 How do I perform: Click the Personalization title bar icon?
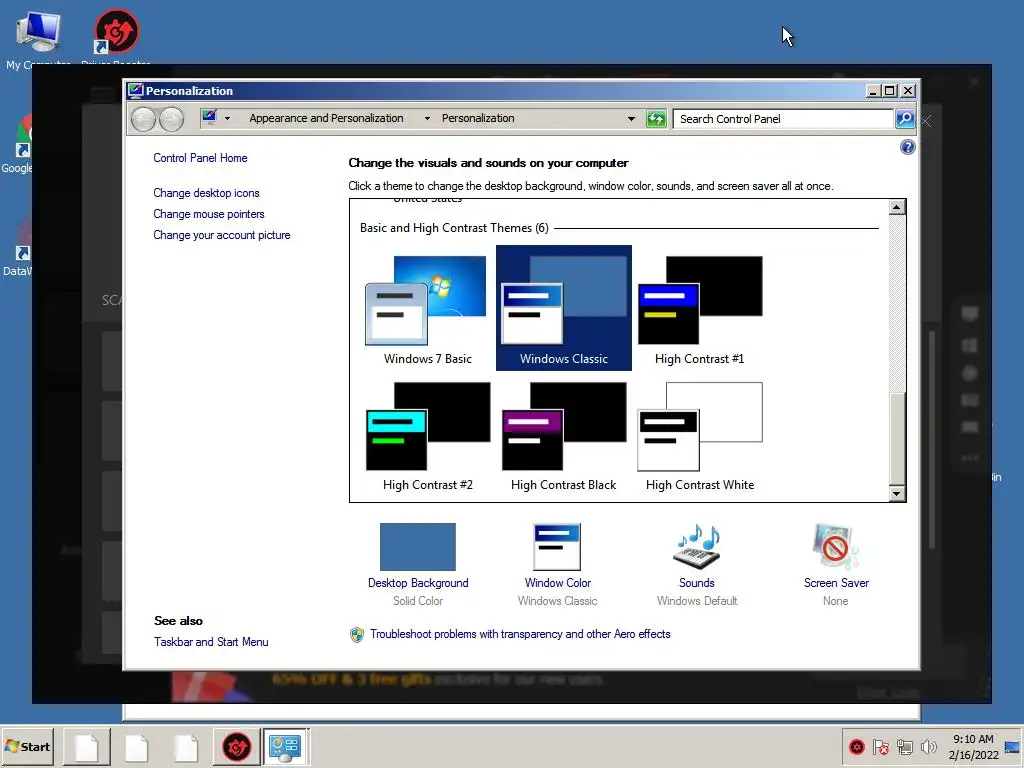point(135,90)
